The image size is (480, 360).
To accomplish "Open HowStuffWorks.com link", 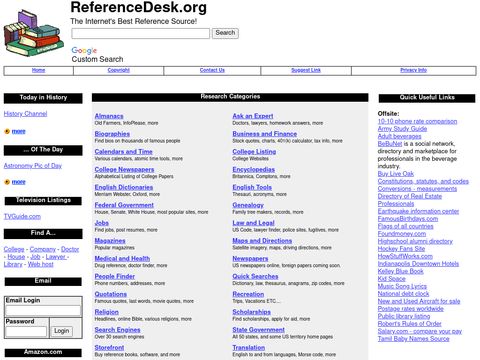I will (405, 256).
